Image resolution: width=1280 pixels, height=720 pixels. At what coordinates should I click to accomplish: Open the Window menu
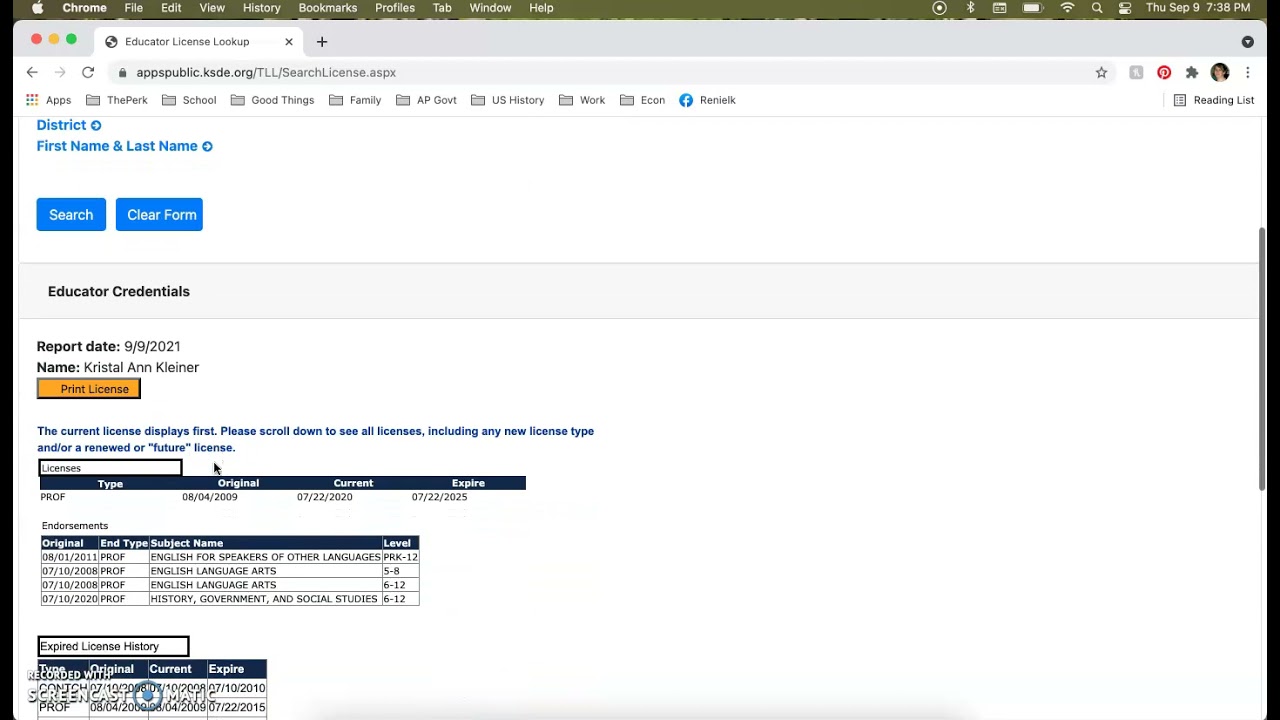[490, 8]
